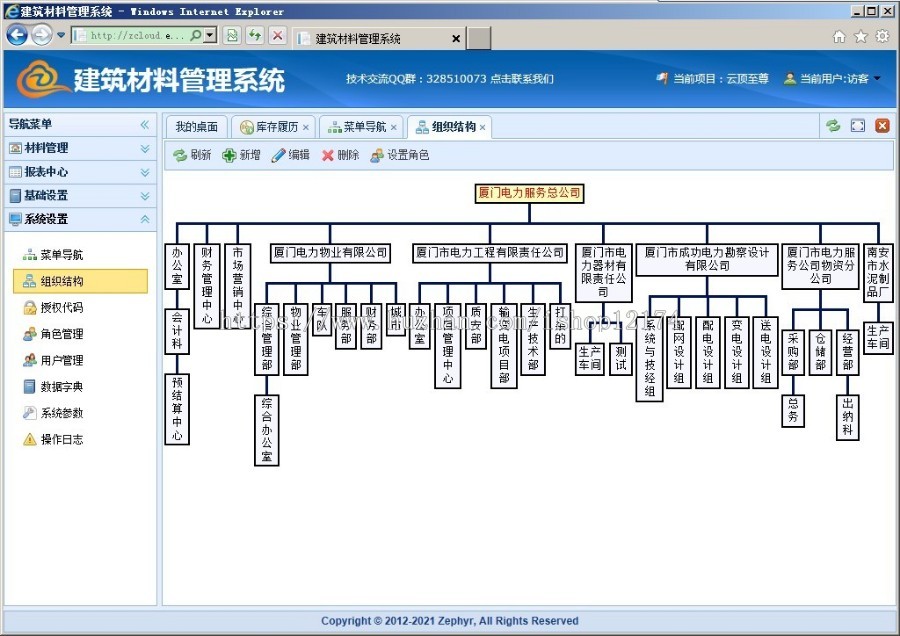
Task: Click the green refresh icon near tab bar
Action: pos(833,126)
